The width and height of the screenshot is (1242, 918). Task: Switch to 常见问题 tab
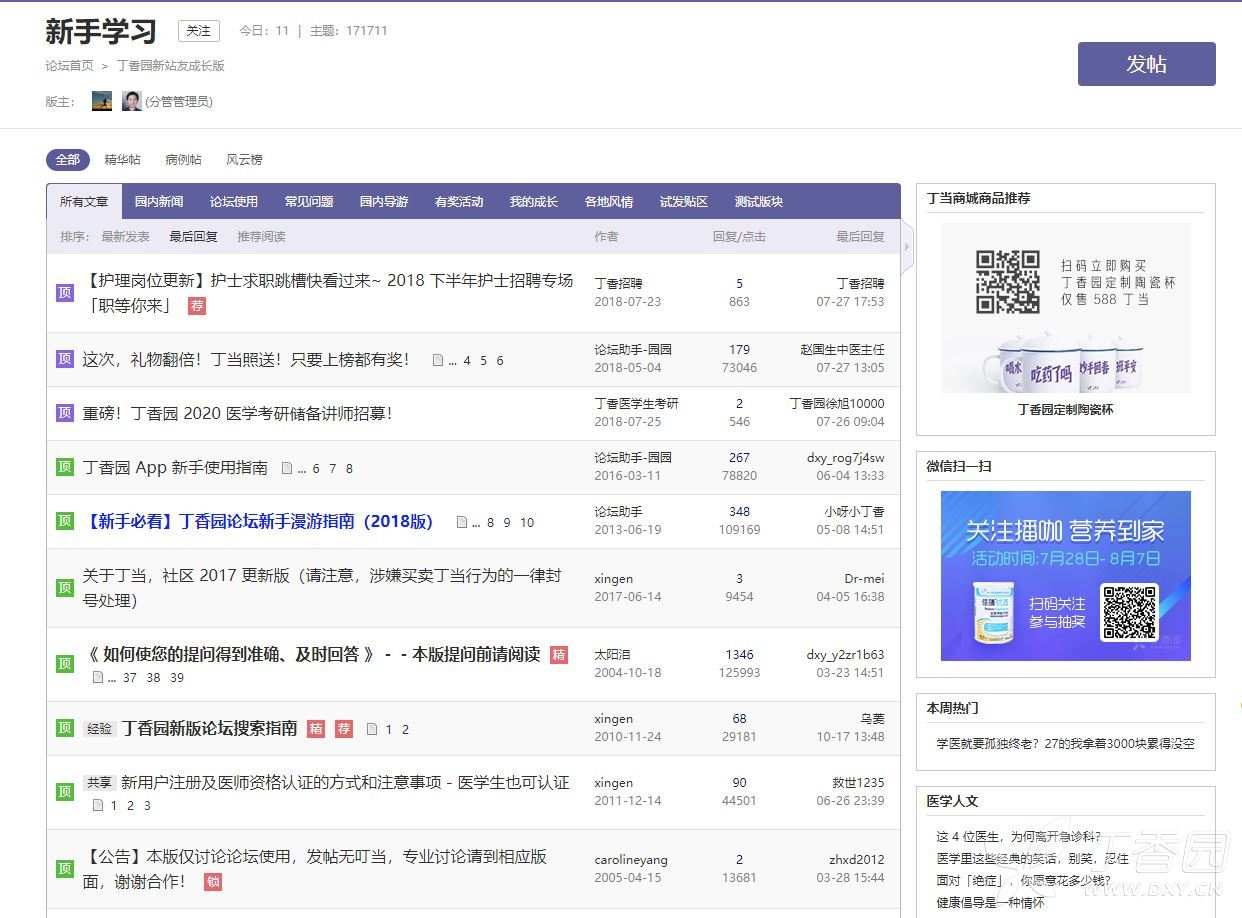(x=309, y=202)
